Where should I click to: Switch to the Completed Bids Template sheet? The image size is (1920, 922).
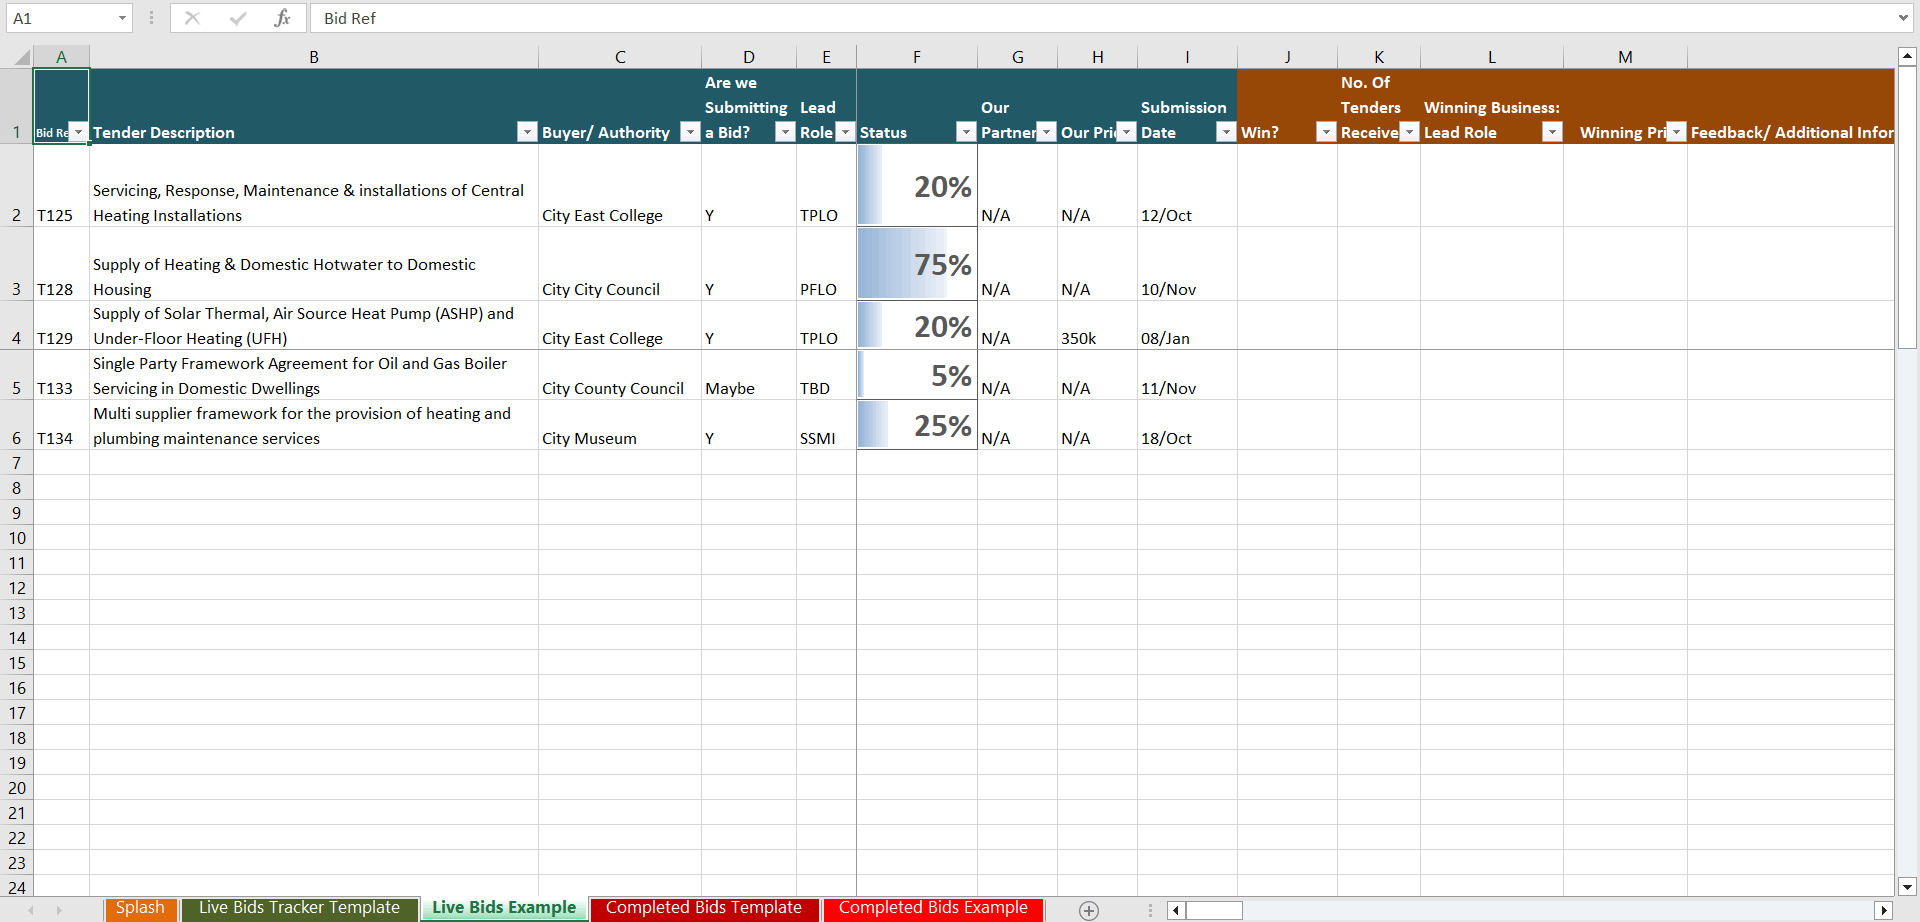(x=704, y=908)
